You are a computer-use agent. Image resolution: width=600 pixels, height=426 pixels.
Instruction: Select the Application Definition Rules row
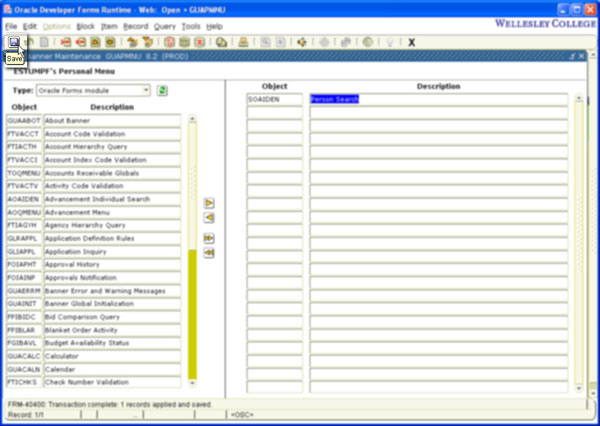[x=94, y=238]
